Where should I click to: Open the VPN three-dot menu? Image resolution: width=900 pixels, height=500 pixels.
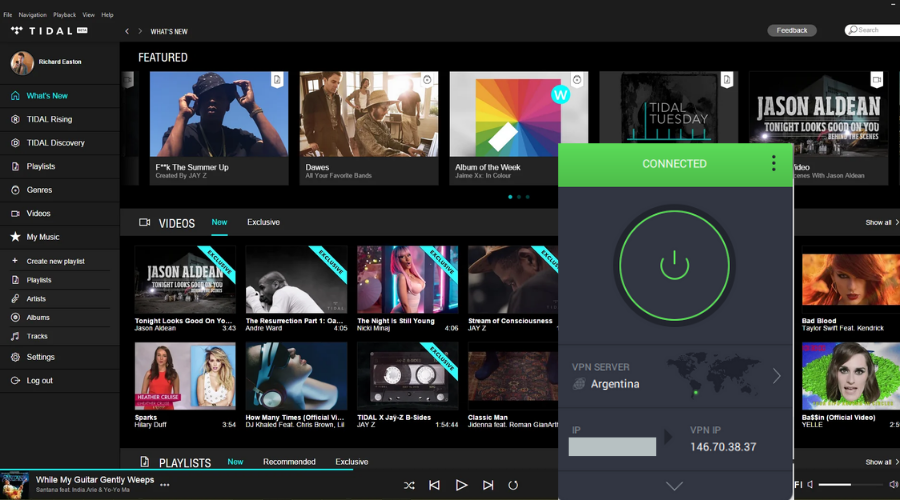774,164
